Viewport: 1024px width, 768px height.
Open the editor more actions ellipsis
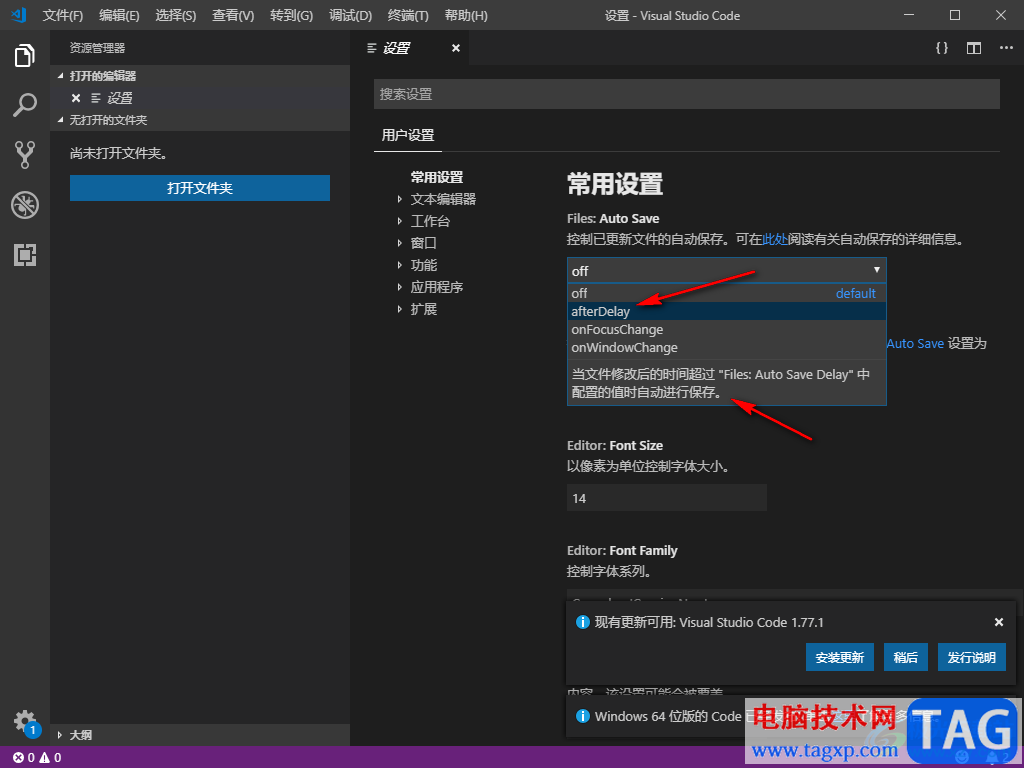[x=1006, y=48]
